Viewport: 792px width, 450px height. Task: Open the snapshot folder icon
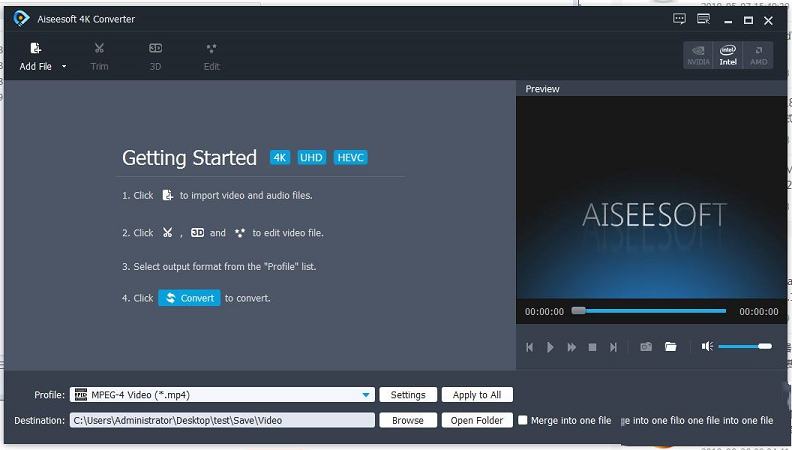click(x=670, y=346)
